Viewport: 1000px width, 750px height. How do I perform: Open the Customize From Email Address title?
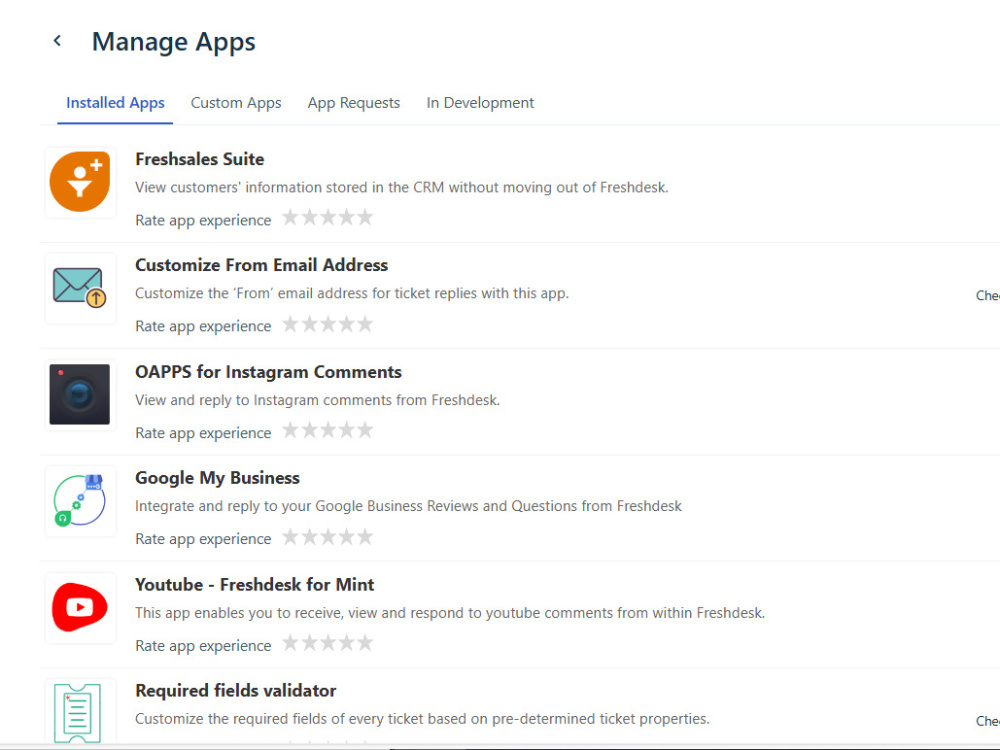click(x=261, y=265)
